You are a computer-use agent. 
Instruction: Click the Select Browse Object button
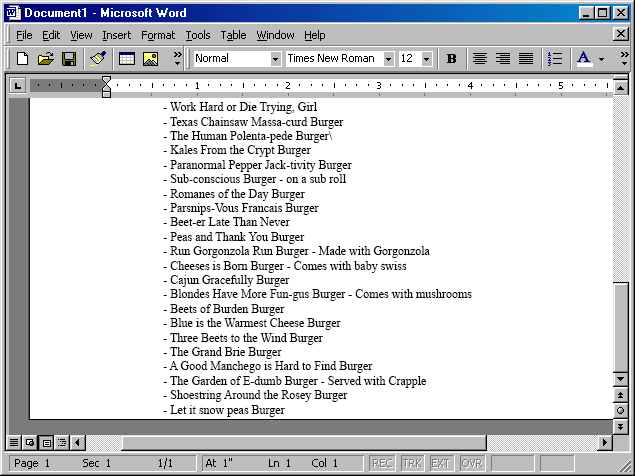pos(620,411)
